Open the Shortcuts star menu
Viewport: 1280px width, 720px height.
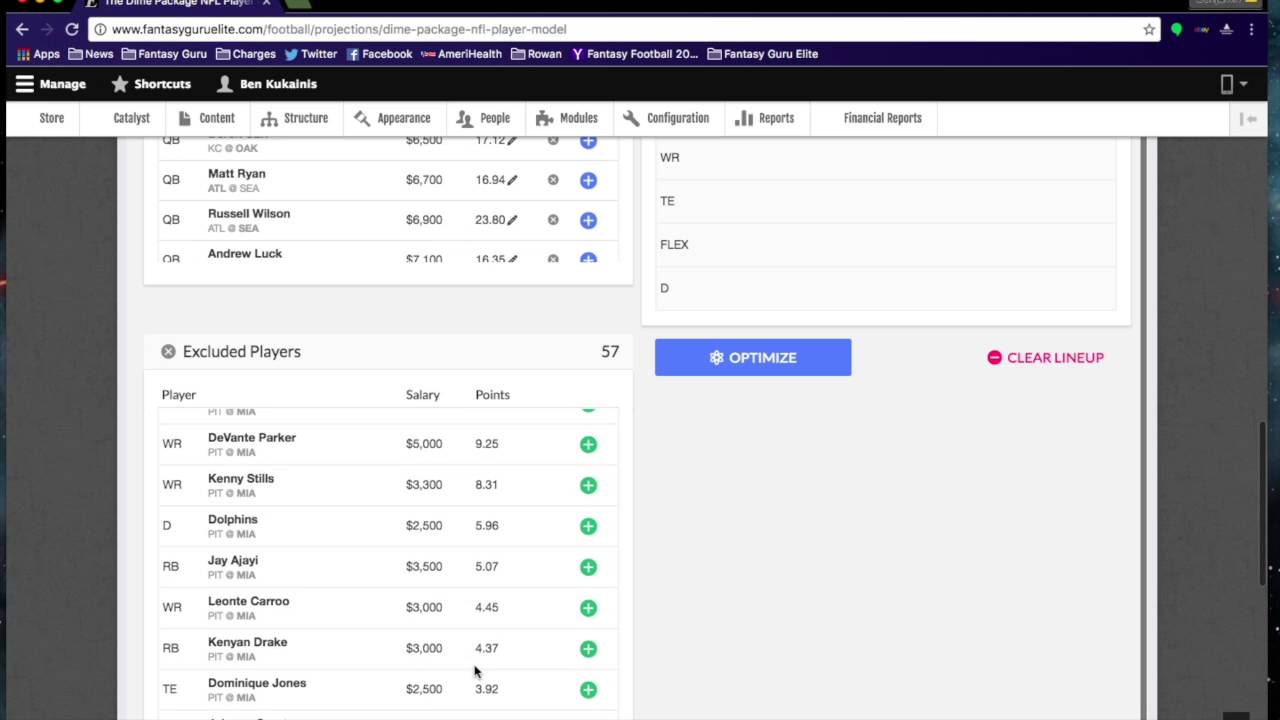(151, 84)
